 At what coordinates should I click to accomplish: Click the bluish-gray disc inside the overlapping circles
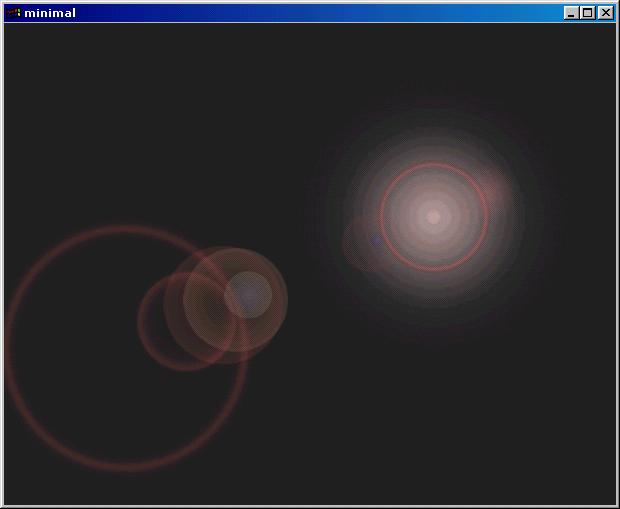(246, 295)
